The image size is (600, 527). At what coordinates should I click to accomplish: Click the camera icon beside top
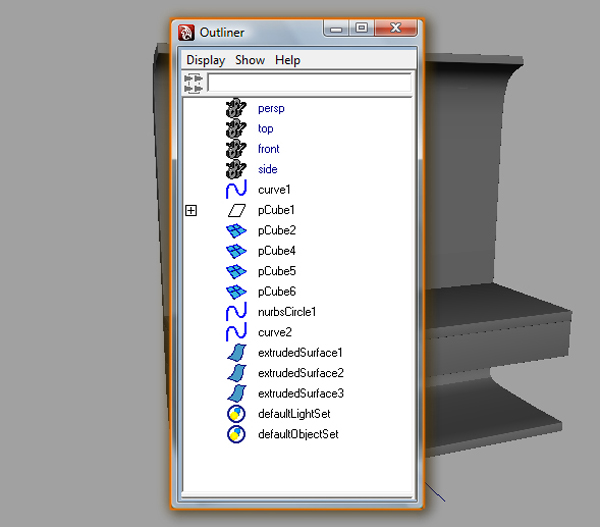coord(236,129)
